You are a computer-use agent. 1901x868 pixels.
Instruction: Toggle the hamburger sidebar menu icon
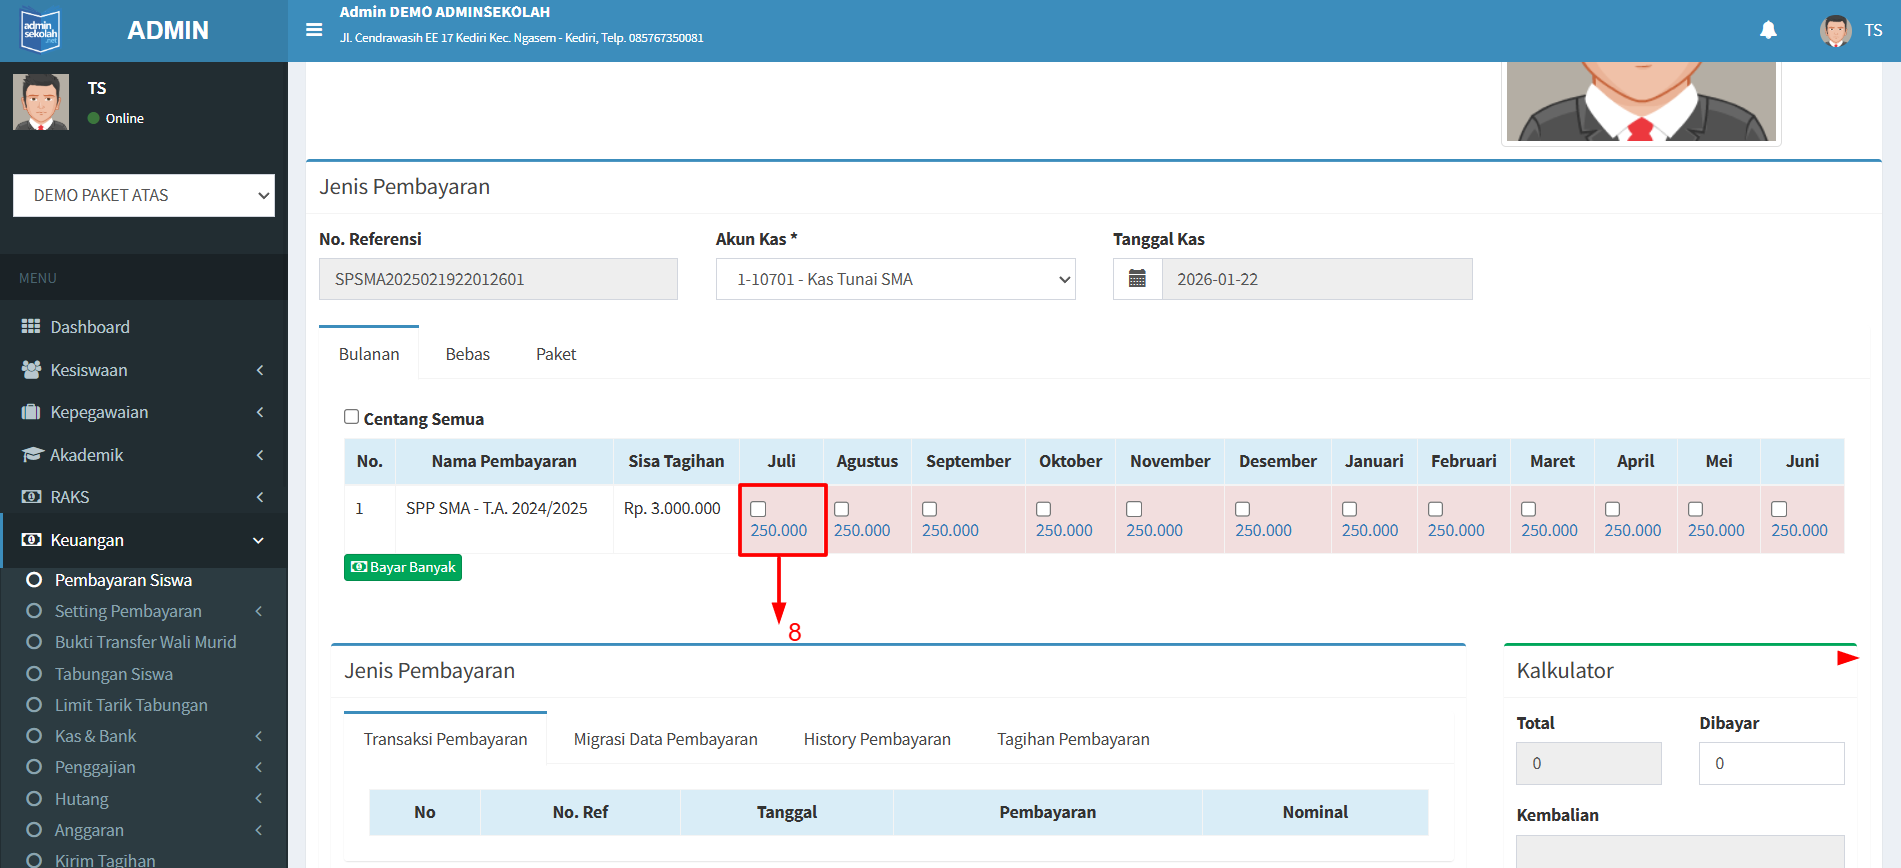coord(314,30)
